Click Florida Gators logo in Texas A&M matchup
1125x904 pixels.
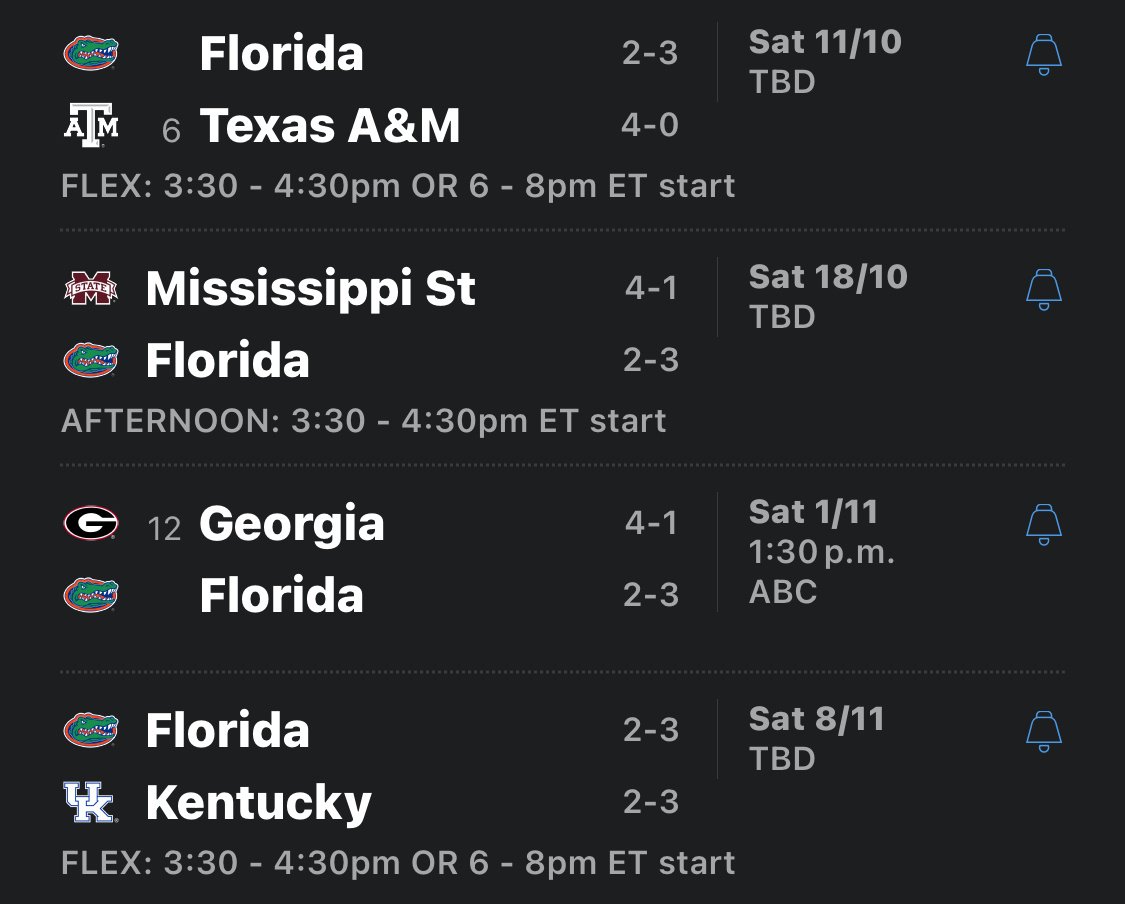click(x=91, y=53)
